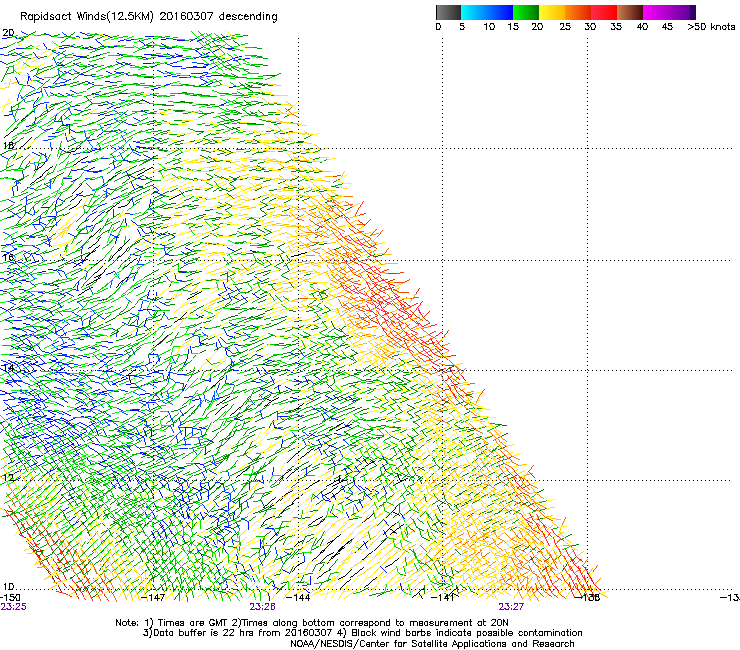This screenshot has width=740, height=650.
Task: Click the purple time label '23:26'
Action: pos(262,607)
